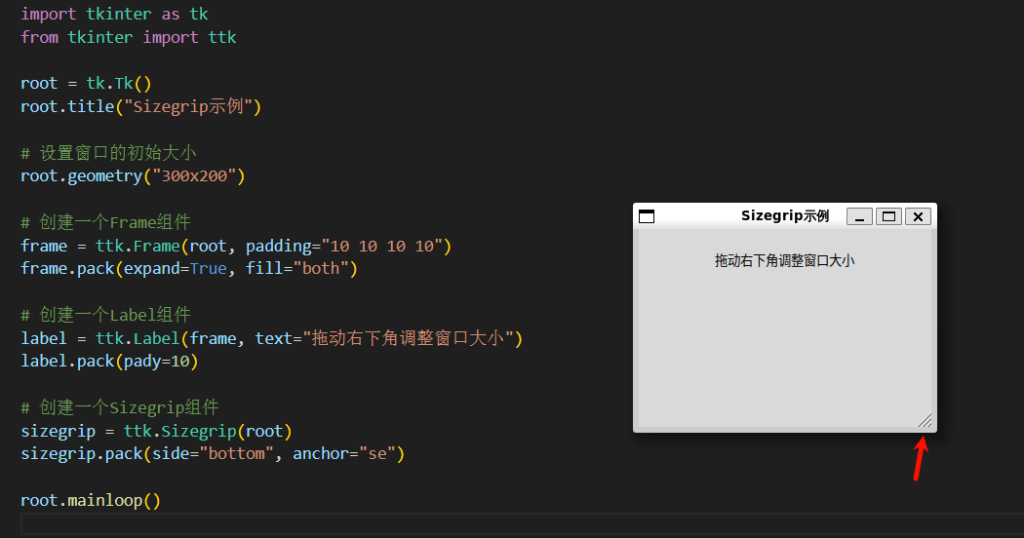Click the window menu icon in Sizegrip title bar
Viewport: 1024px width, 538px height.
646,216
